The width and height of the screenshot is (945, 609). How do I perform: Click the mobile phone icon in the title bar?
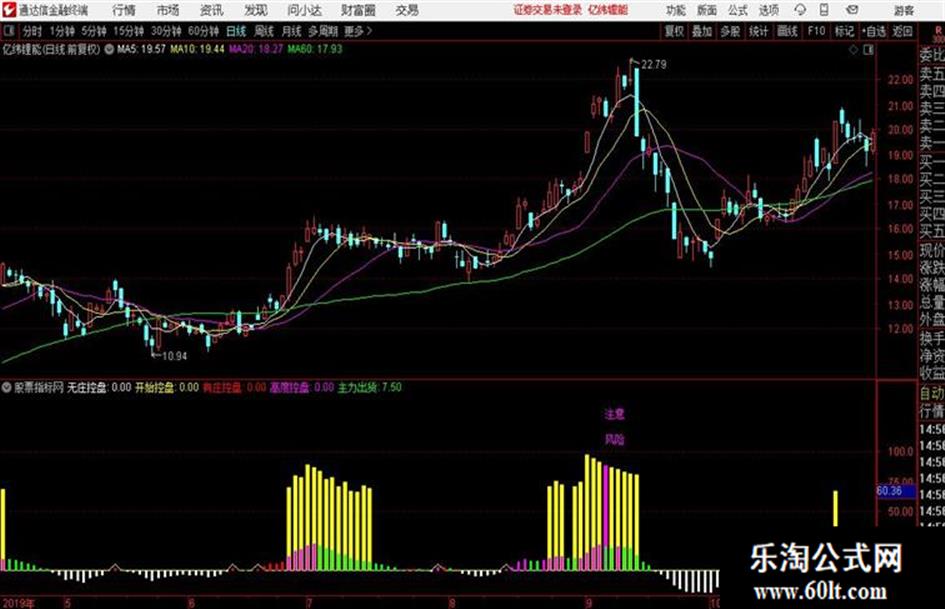(824, 10)
